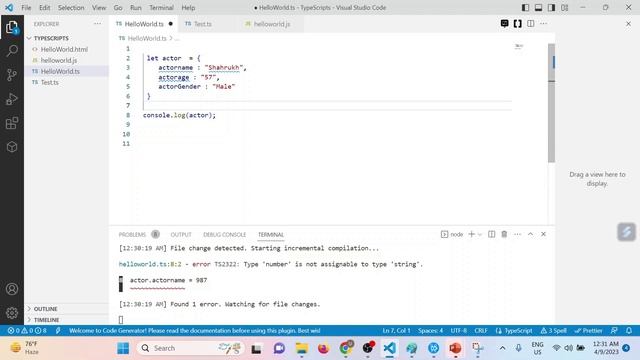Select the node terminal instance
The height and width of the screenshot is (360, 640).
click(x=452, y=234)
